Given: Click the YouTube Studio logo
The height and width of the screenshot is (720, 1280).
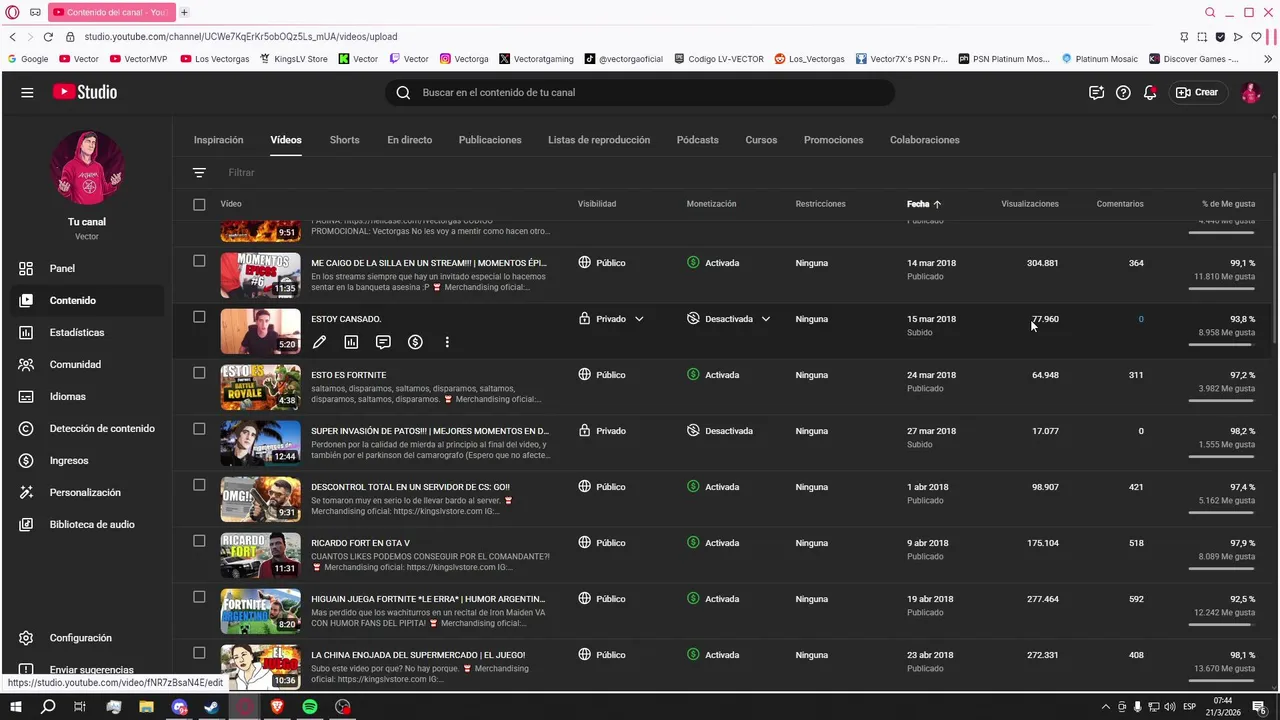Looking at the screenshot, I should (x=85, y=92).
